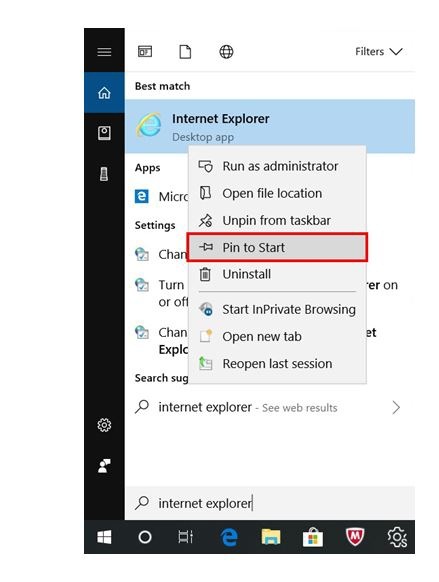439x582 pixels.
Task: Open the hamburger menu in the sidebar
Action: coord(104,52)
